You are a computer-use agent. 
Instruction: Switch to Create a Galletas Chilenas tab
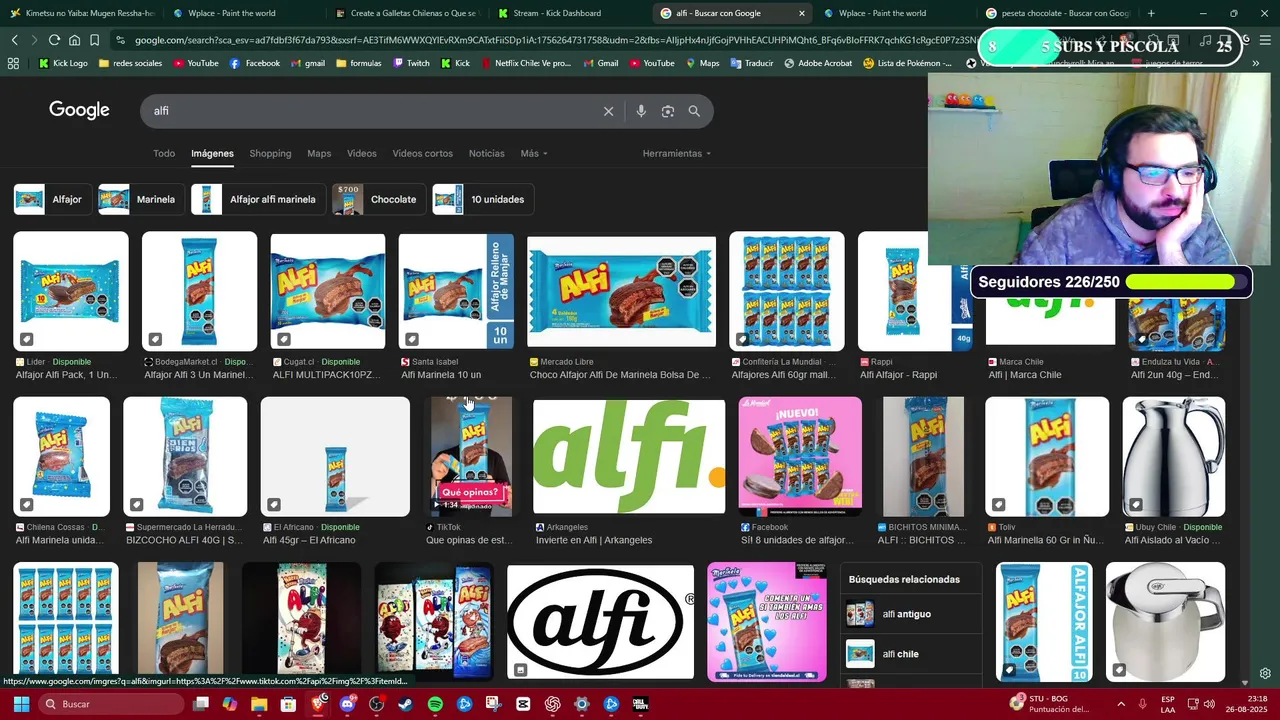(x=406, y=13)
